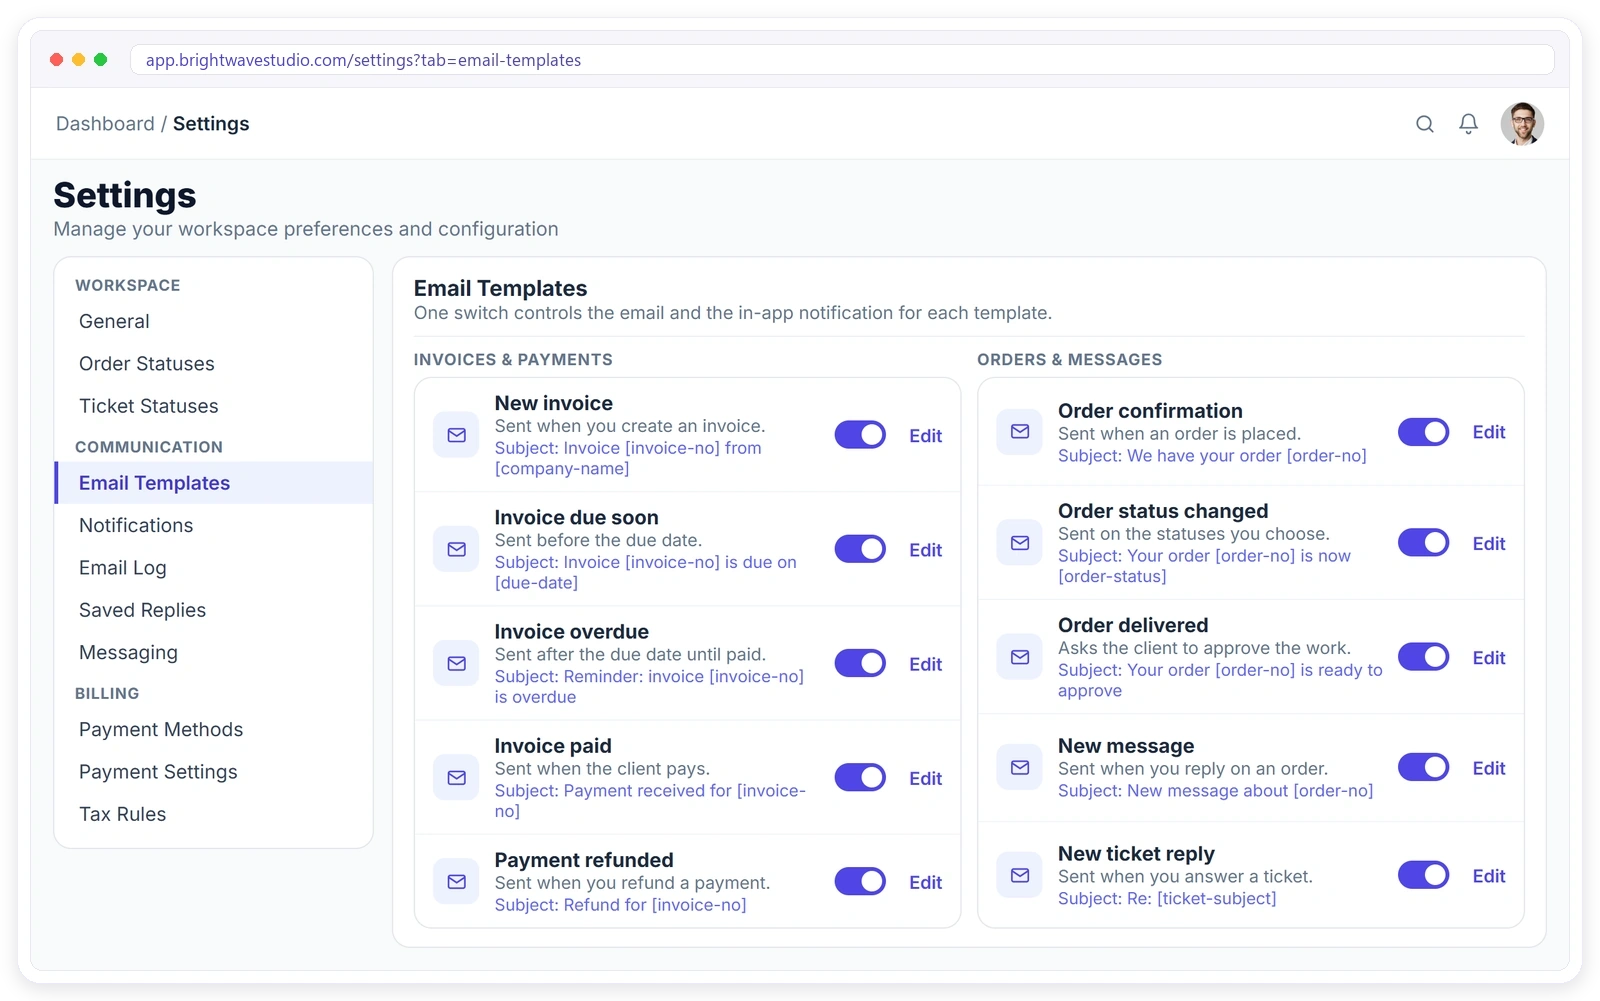Click the envelope icon for Invoice paid
The height and width of the screenshot is (1001, 1600).
[456, 777]
